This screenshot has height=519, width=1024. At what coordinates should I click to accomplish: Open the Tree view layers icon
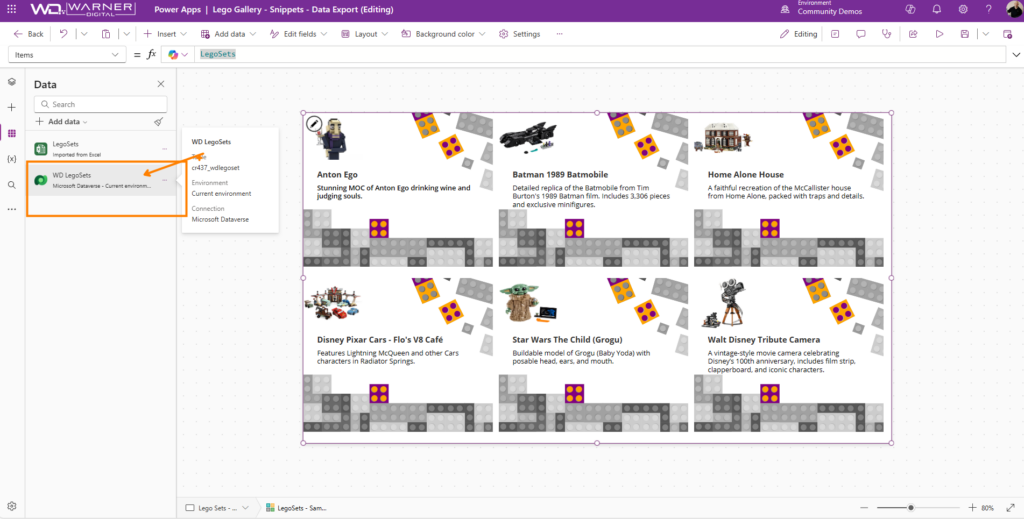click(12, 82)
